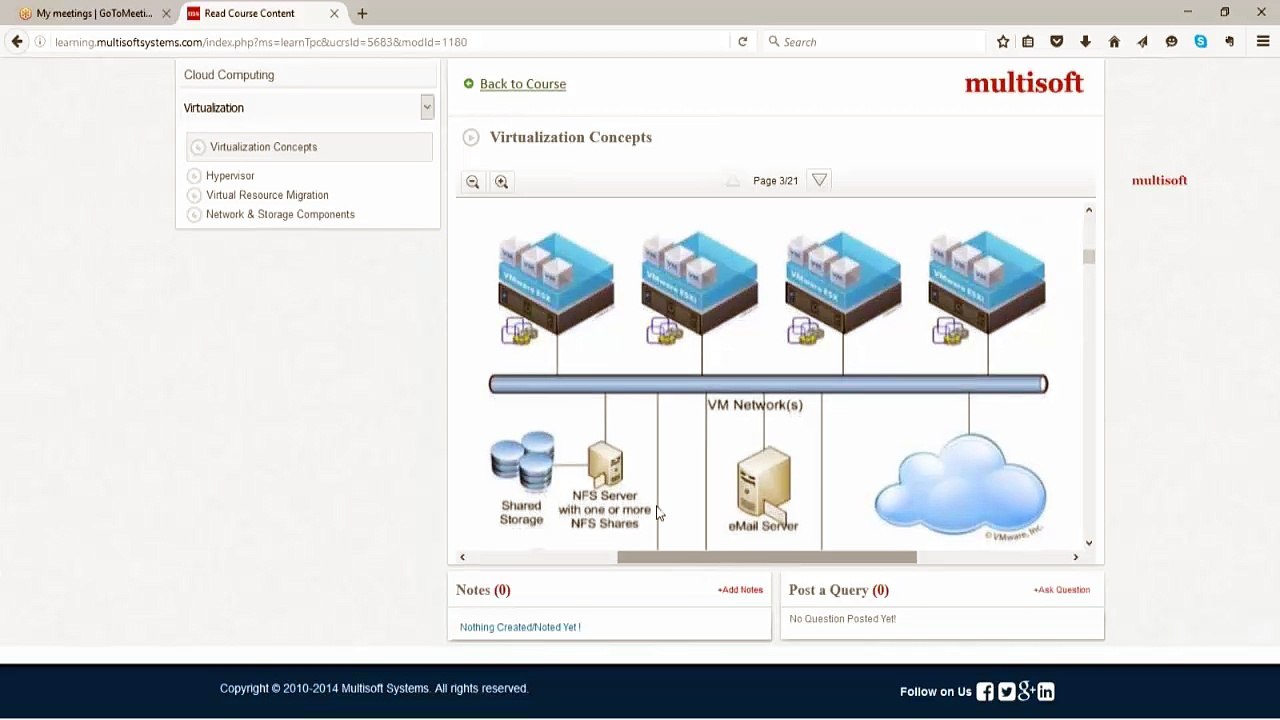Click the Skype toolbar icon

pyautogui.click(x=1200, y=42)
